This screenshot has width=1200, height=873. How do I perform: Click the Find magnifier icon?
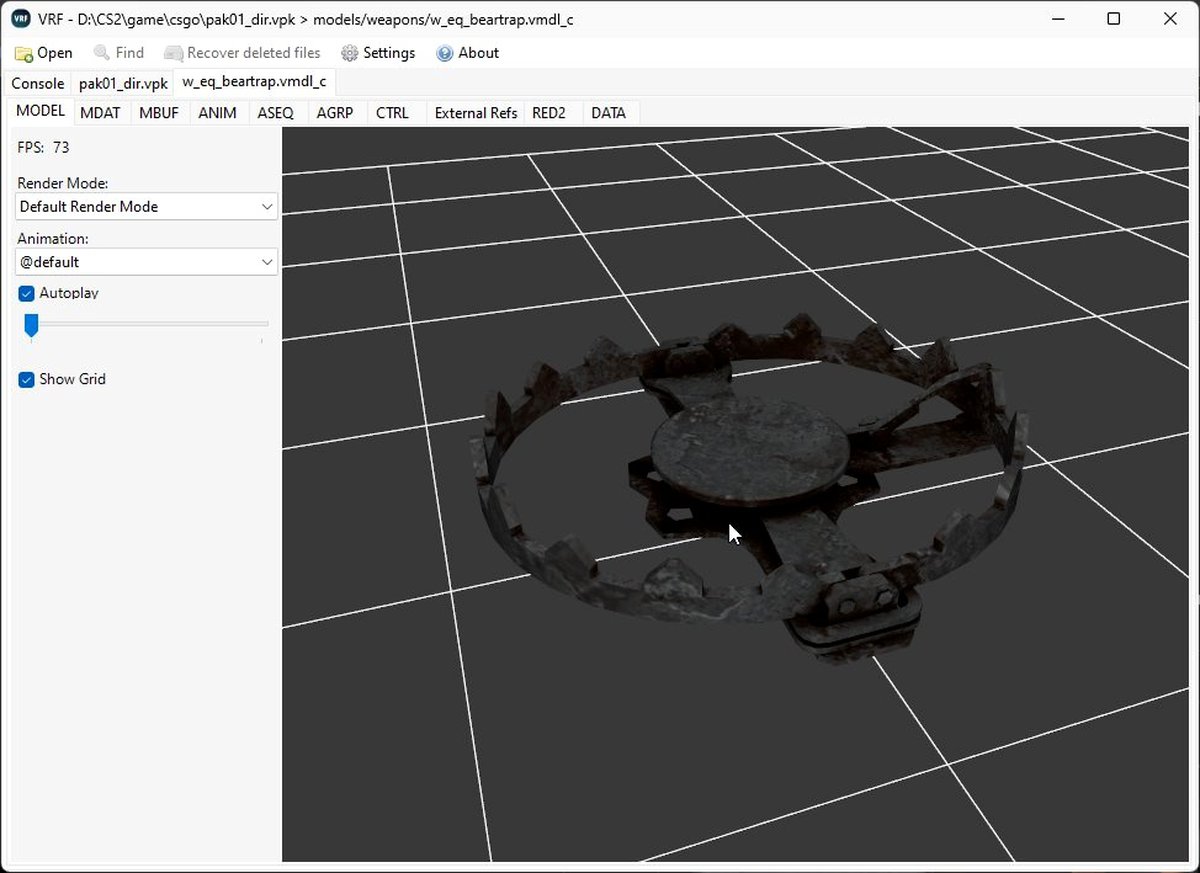point(101,53)
